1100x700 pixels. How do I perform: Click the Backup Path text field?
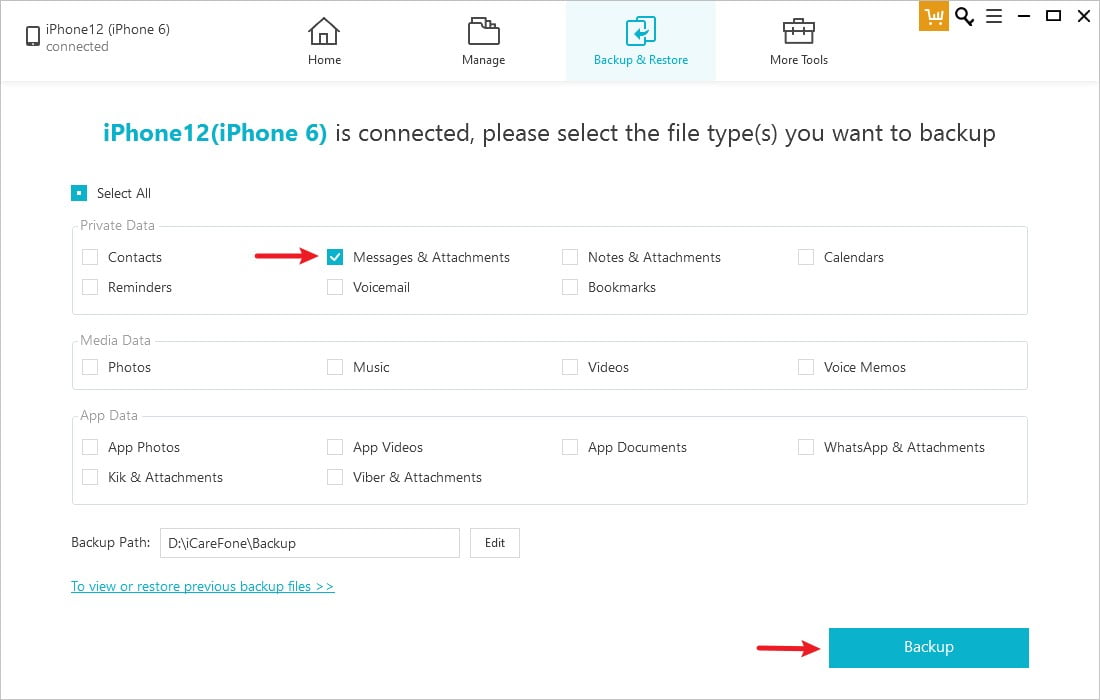(x=310, y=542)
